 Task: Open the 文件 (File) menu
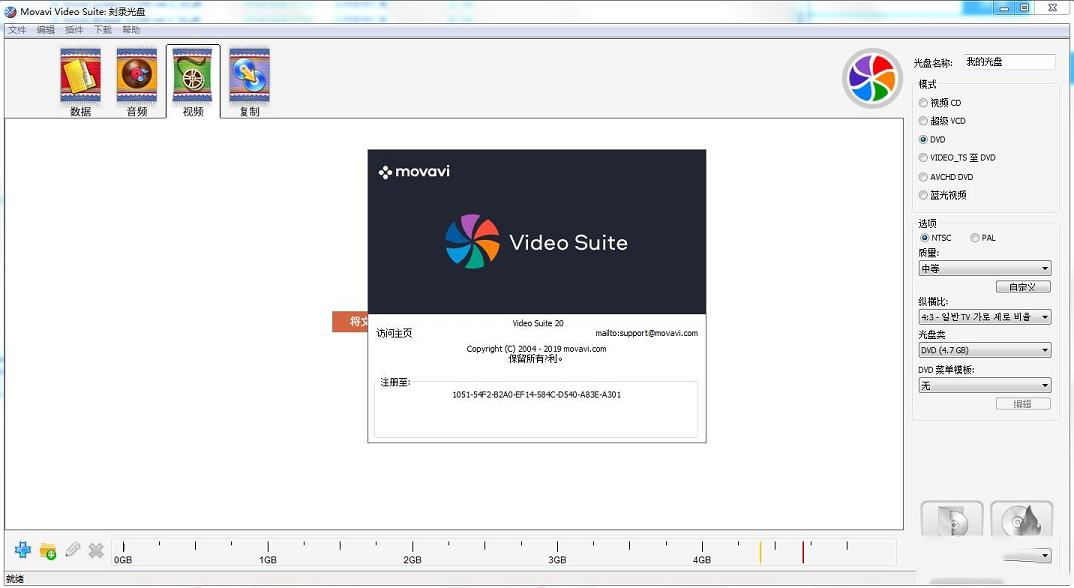(x=17, y=29)
